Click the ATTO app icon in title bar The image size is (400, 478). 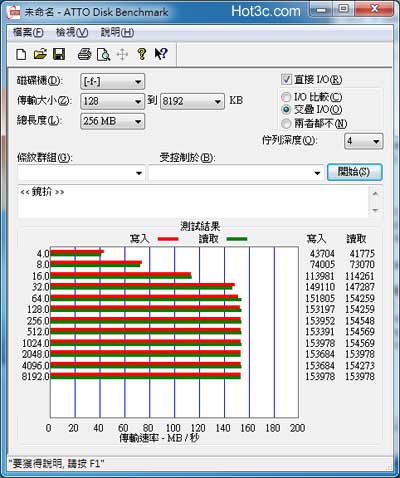click(x=14, y=13)
